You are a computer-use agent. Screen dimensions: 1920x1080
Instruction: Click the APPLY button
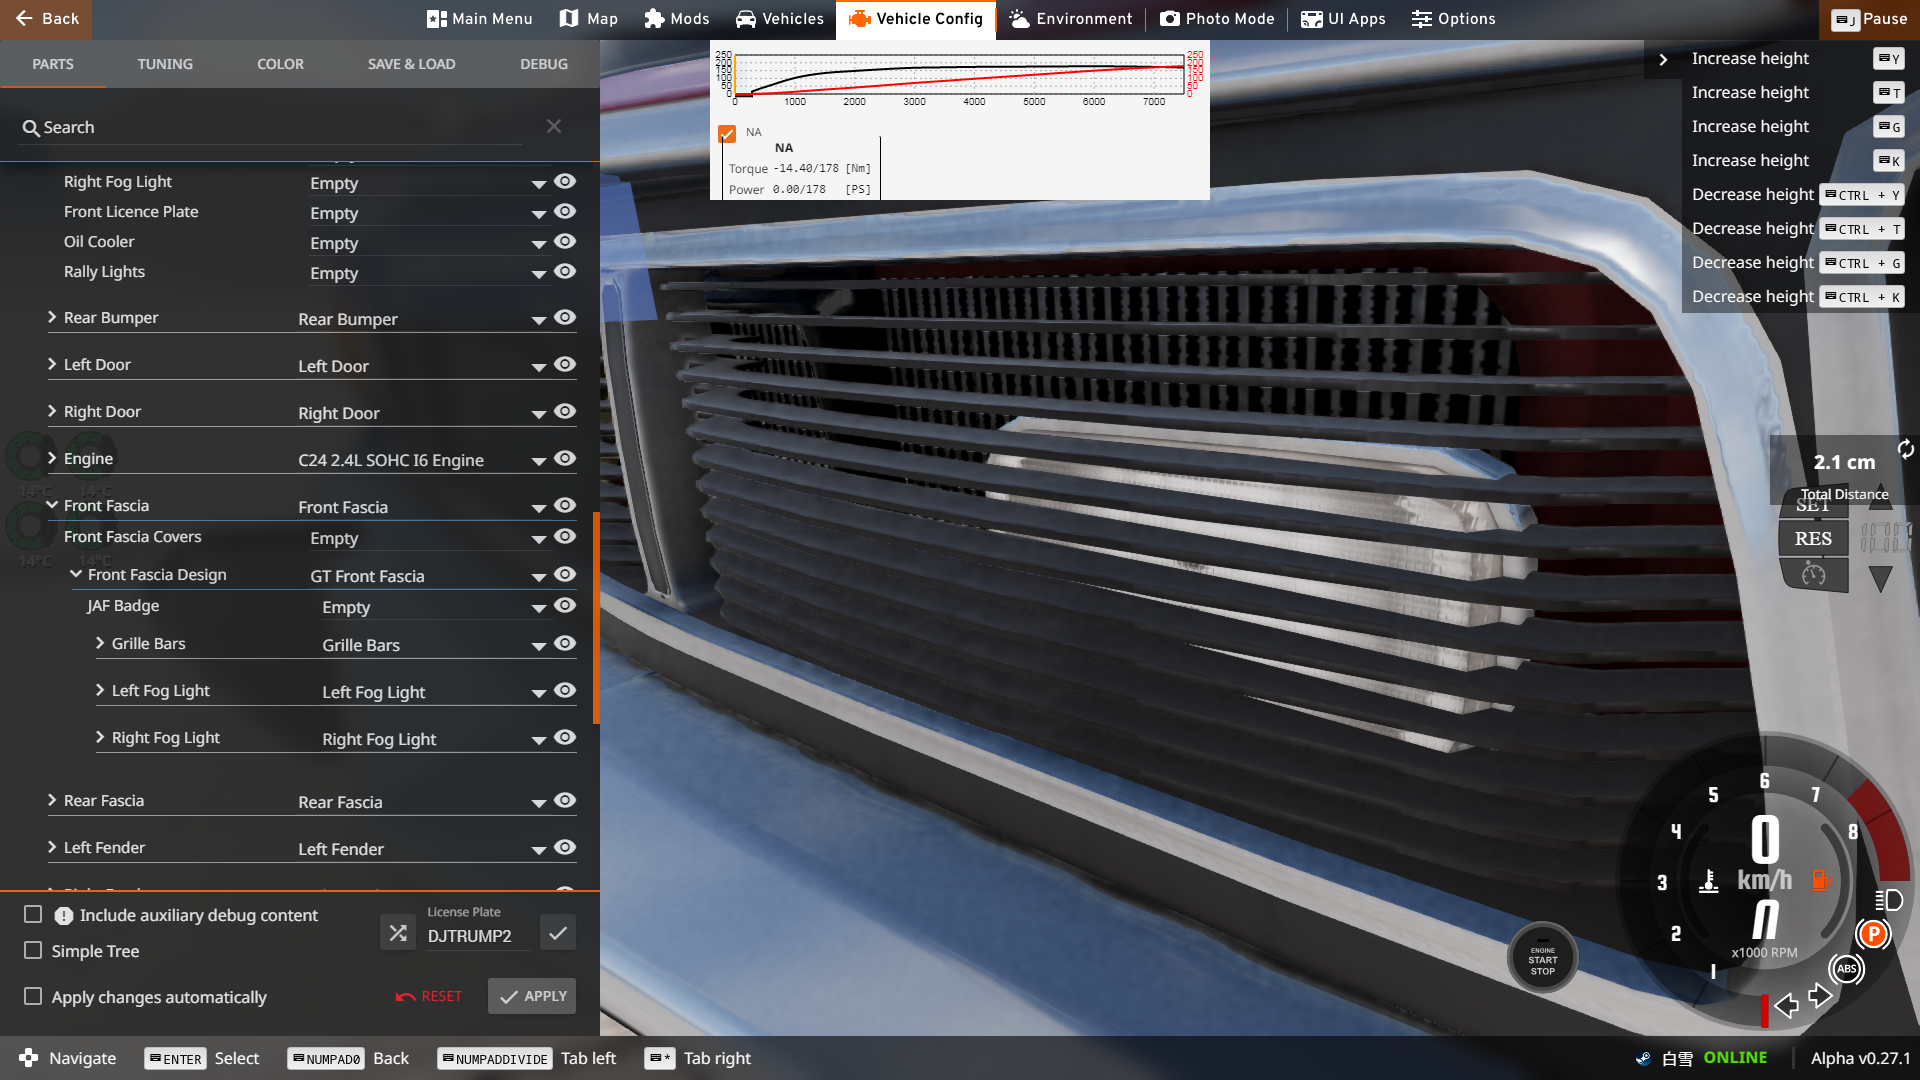click(x=532, y=996)
